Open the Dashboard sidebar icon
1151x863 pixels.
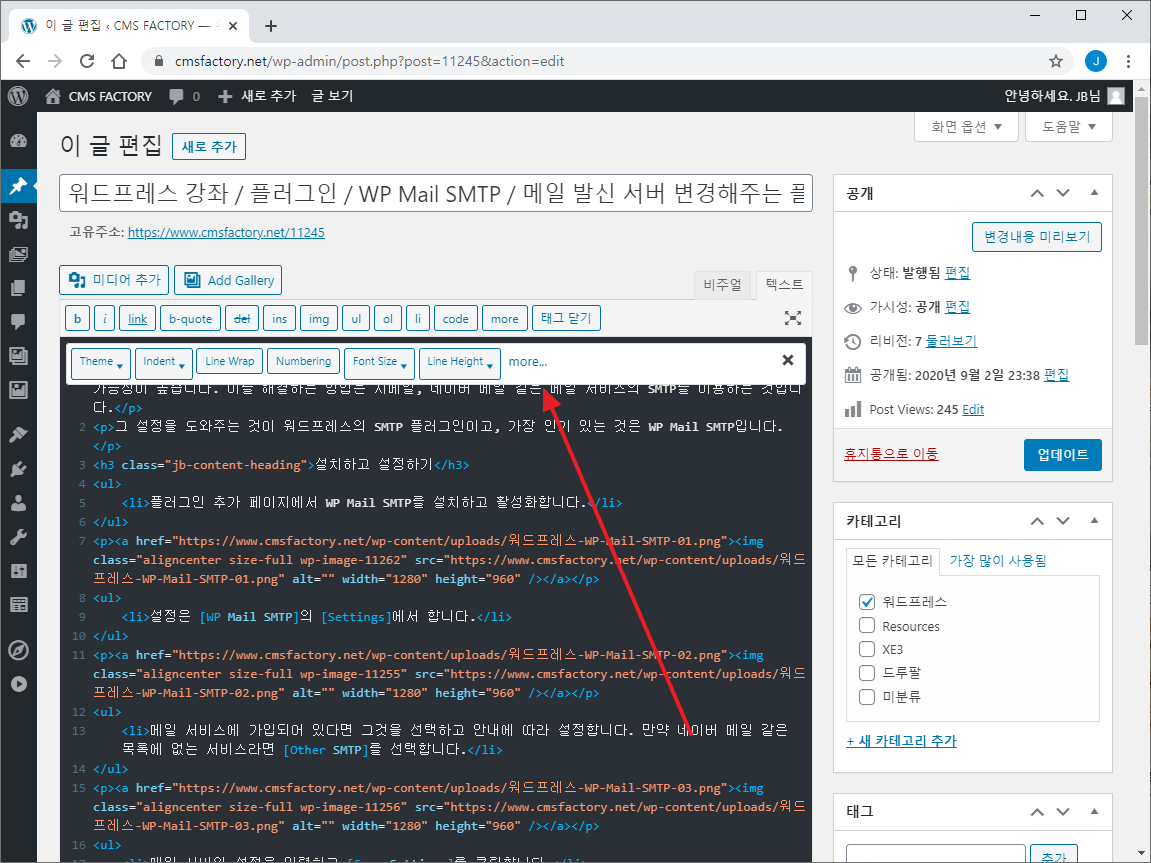coord(18,142)
